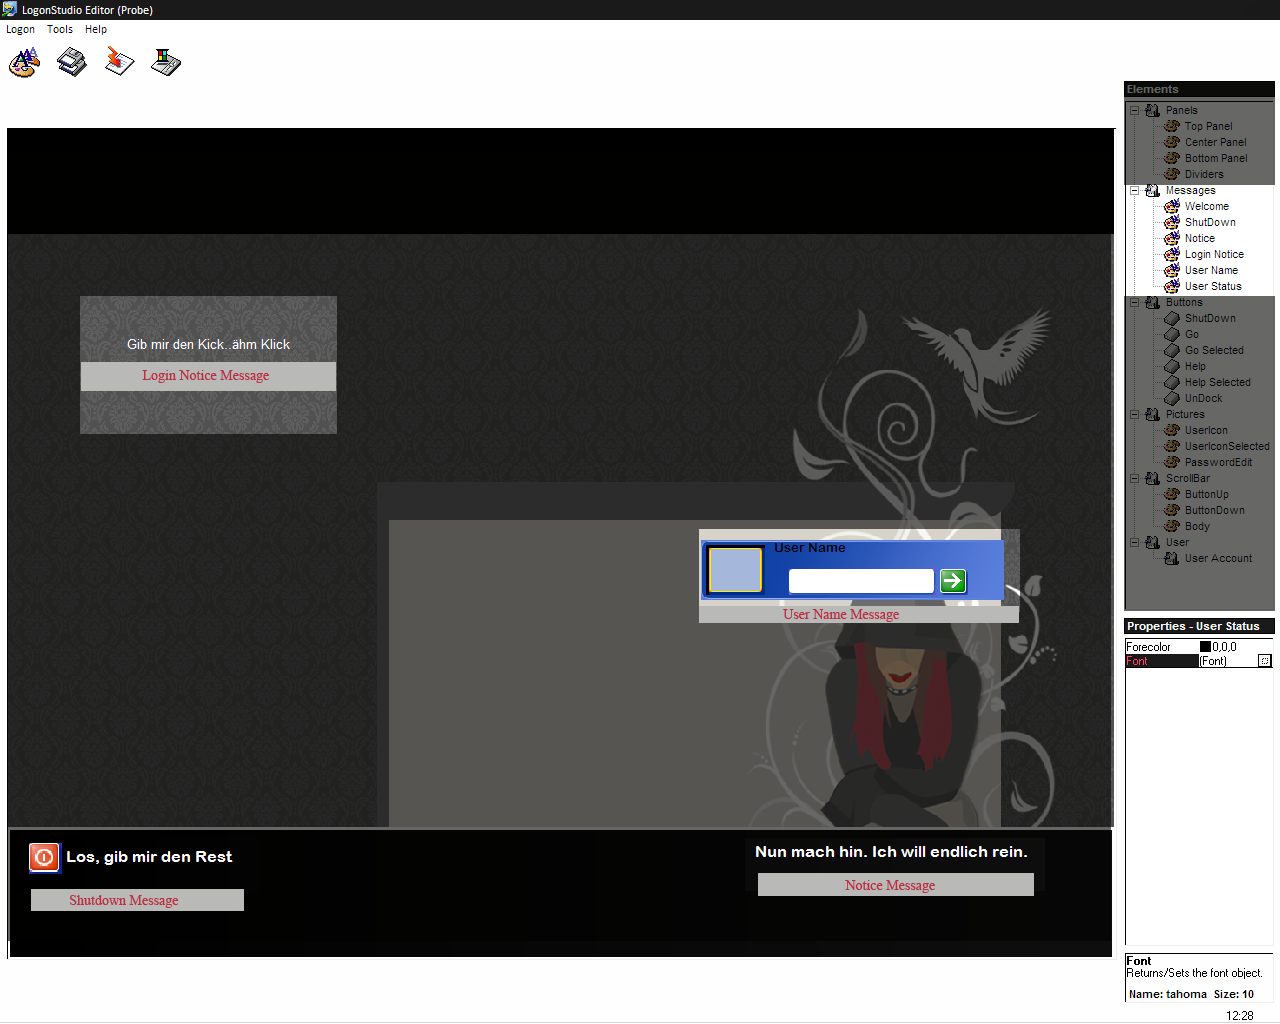Click the paint palette fonts toolbar icon
The image size is (1280, 1024).
pyautogui.click(x=24, y=63)
